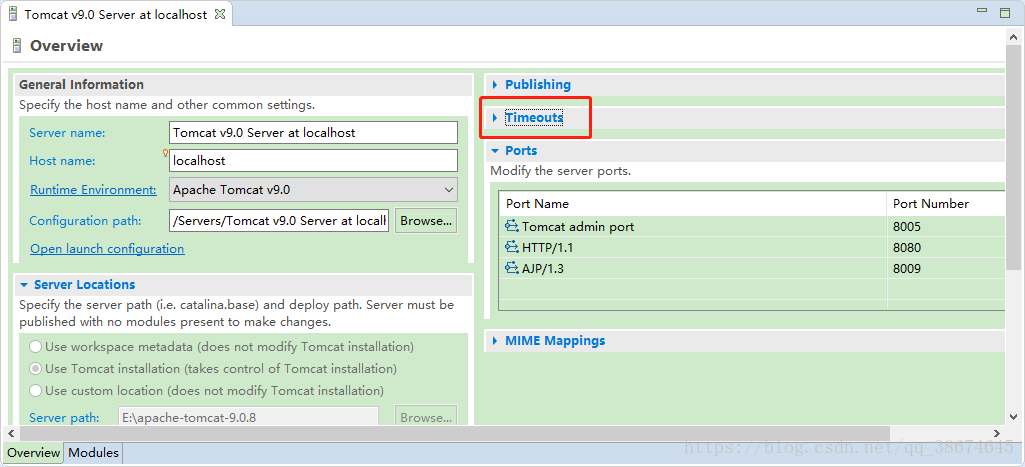The image size is (1025, 467).
Task: Select Use custom location option
Action: point(35,390)
